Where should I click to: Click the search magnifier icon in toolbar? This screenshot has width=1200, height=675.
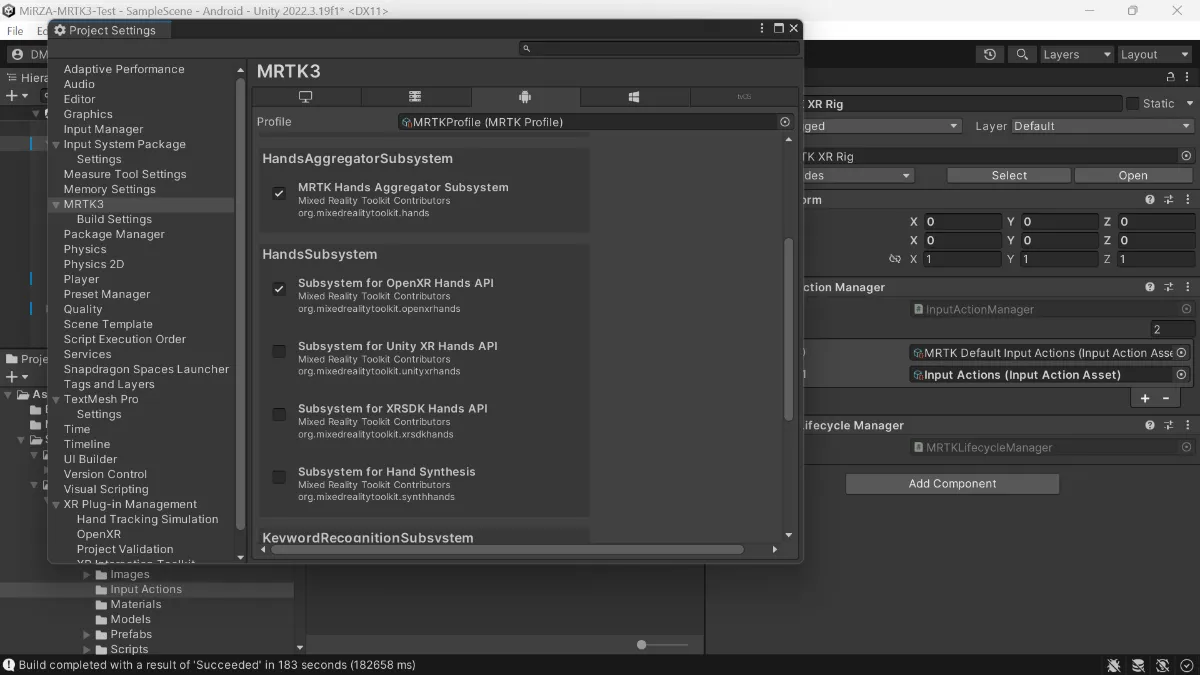click(1021, 55)
